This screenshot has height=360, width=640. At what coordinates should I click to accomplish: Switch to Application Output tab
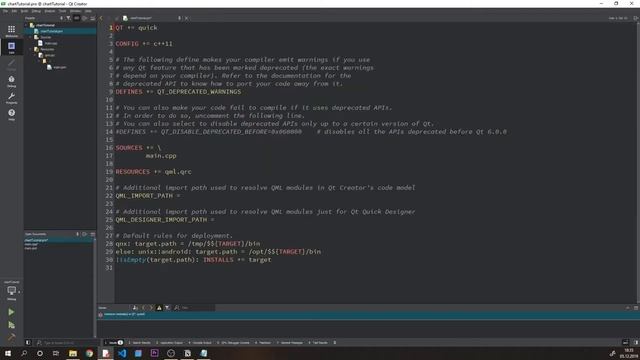point(170,342)
